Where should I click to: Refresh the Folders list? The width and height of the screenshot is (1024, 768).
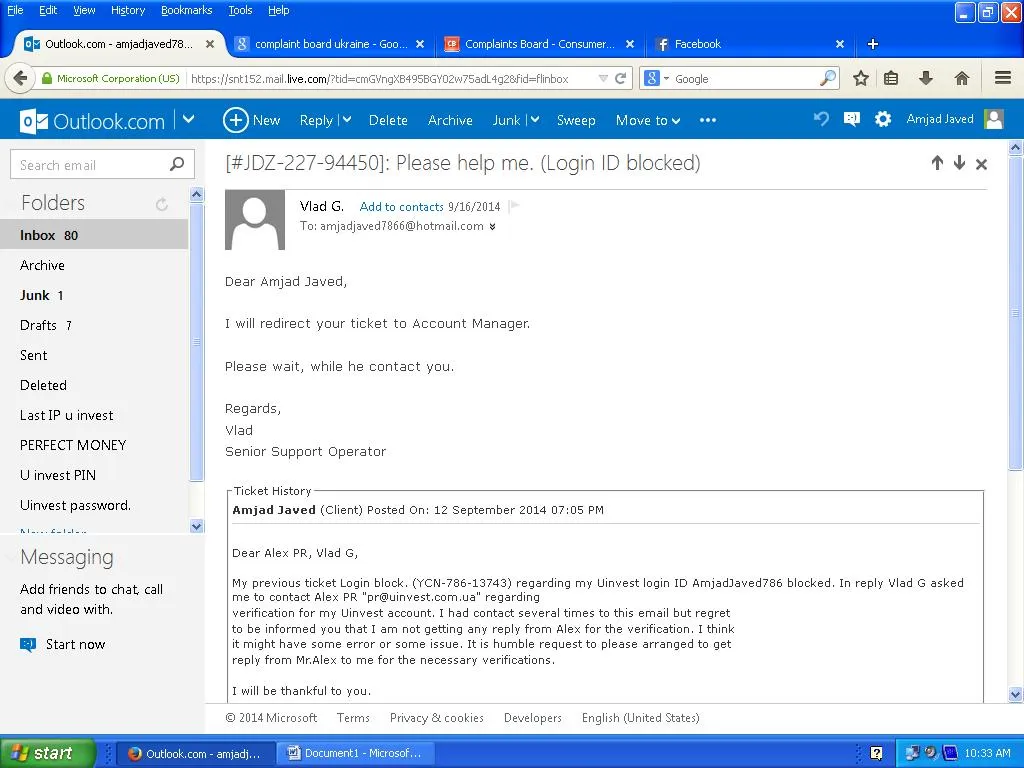pyautogui.click(x=161, y=204)
